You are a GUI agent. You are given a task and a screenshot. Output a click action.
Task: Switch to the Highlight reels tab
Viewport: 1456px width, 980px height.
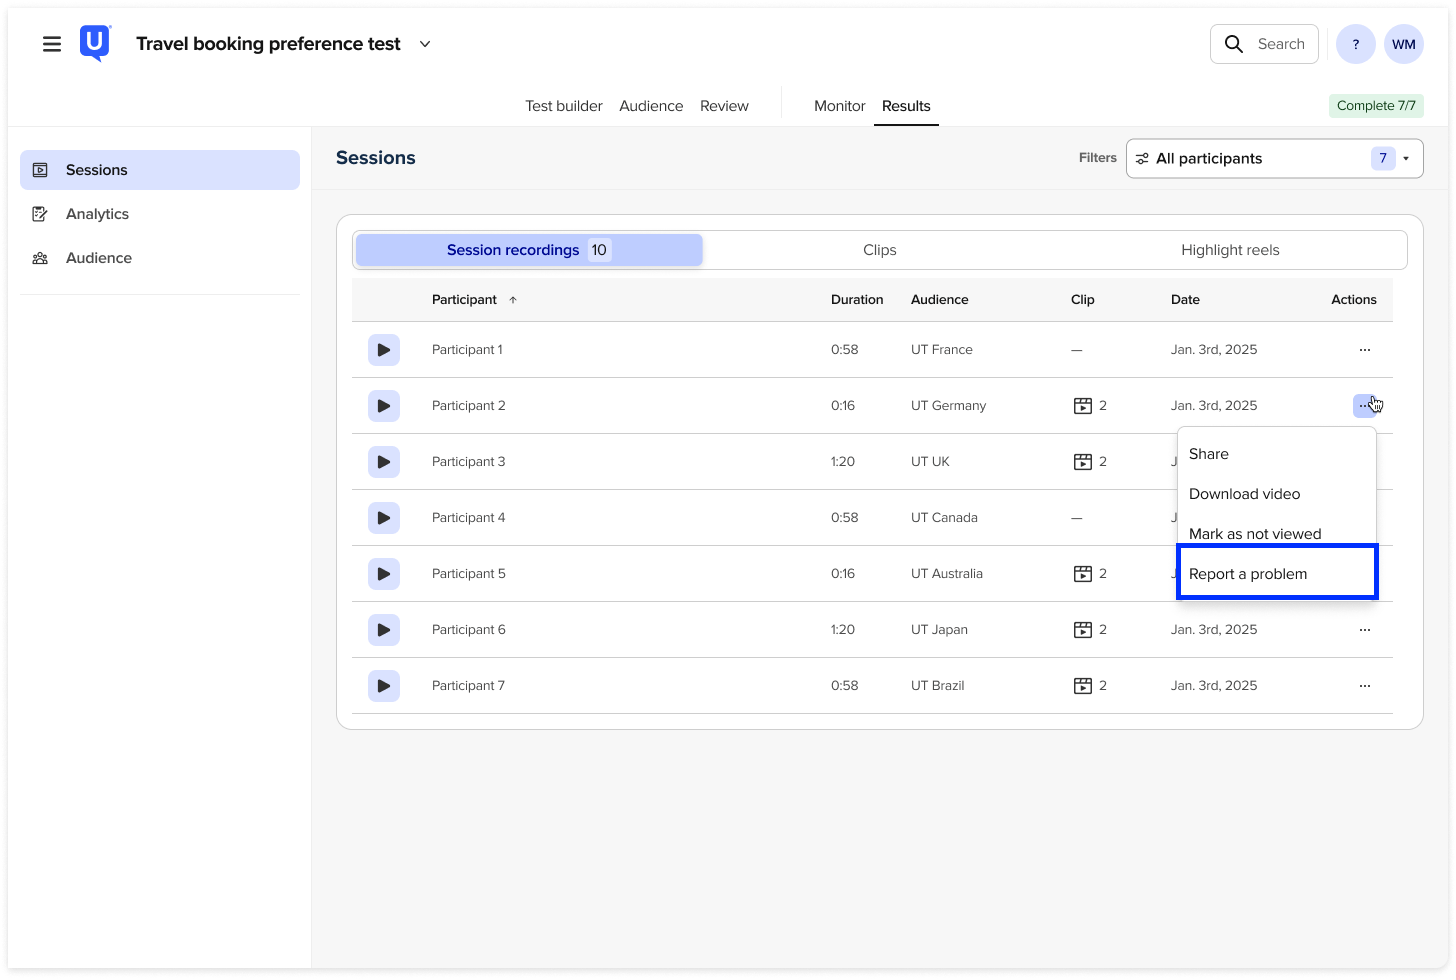pos(1230,250)
